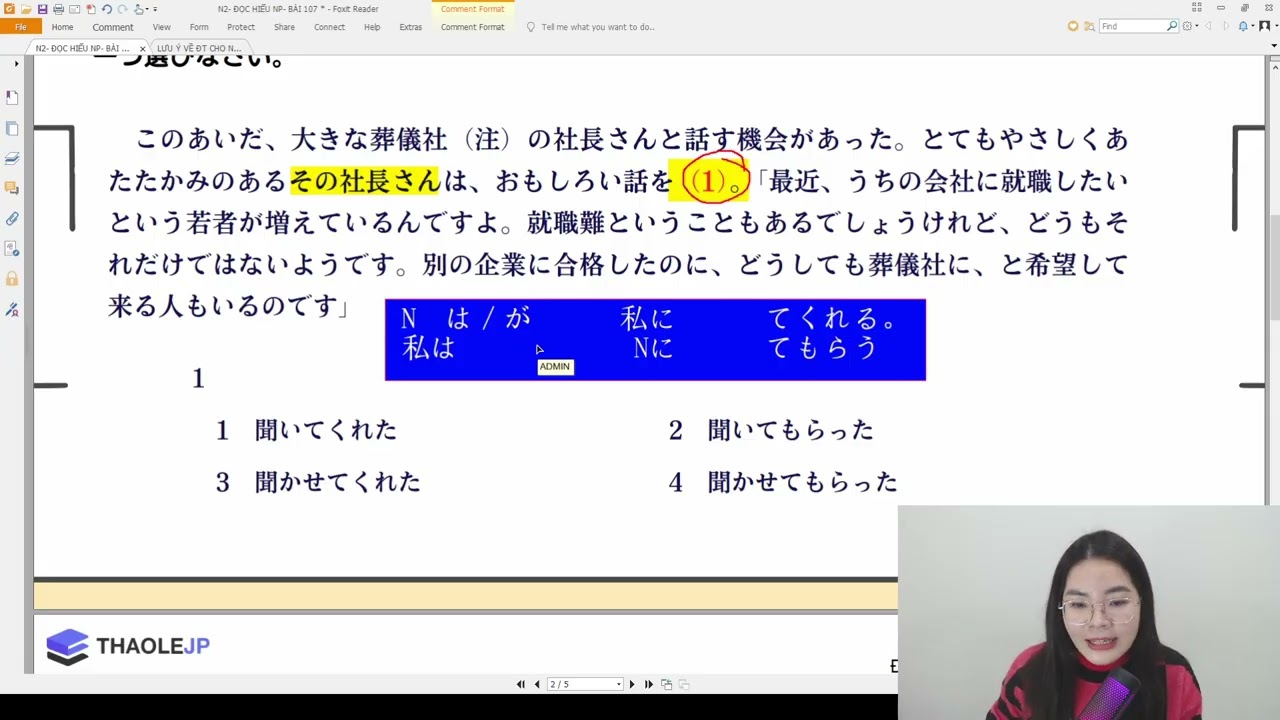Go to the last page button
This screenshot has height=720, width=1280.
point(648,684)
